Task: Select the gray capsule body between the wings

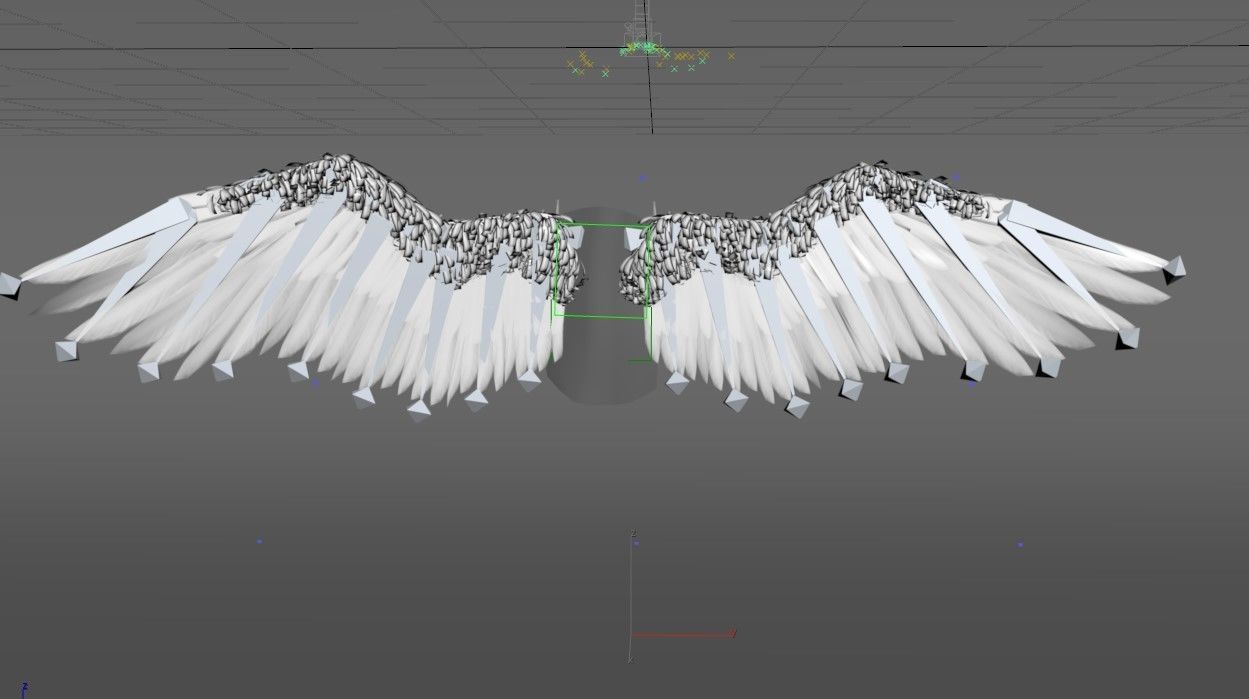Action: (600, 305)
